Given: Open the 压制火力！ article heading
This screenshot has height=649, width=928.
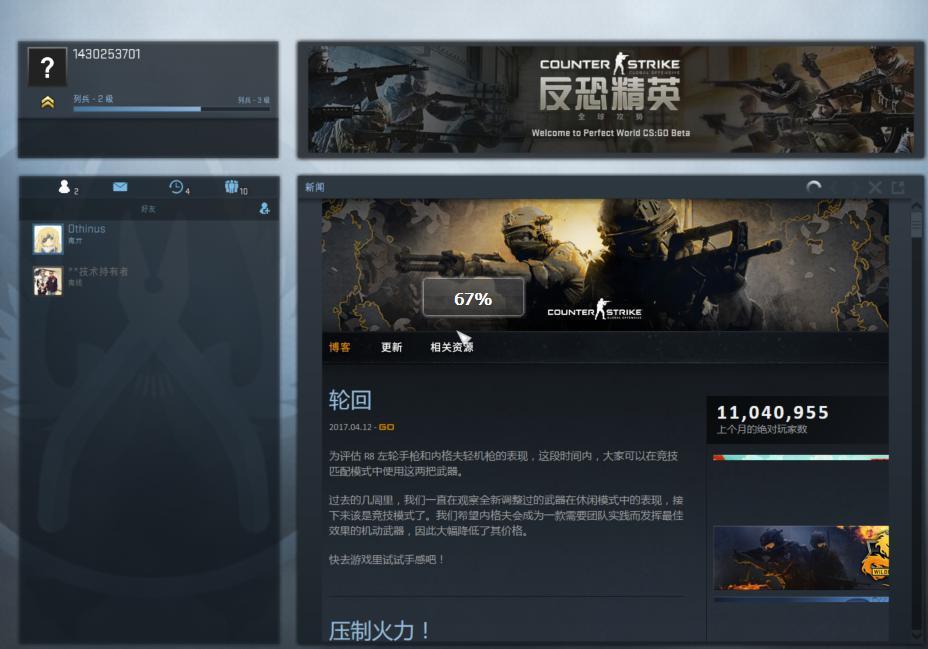Looking at the screenshot, I should point(380,630).
